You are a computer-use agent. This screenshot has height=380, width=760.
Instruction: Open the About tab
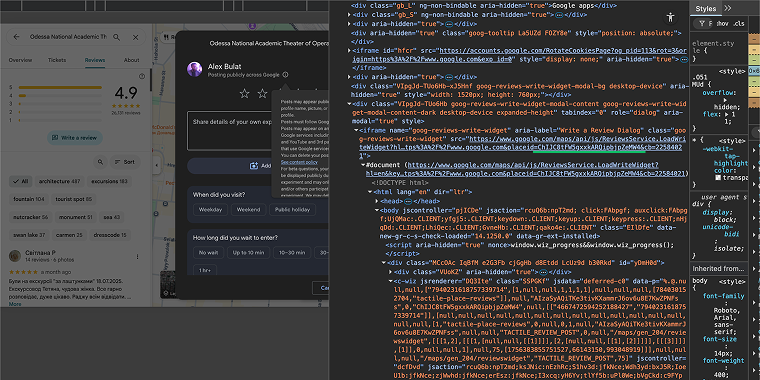(x=131, y=60)
